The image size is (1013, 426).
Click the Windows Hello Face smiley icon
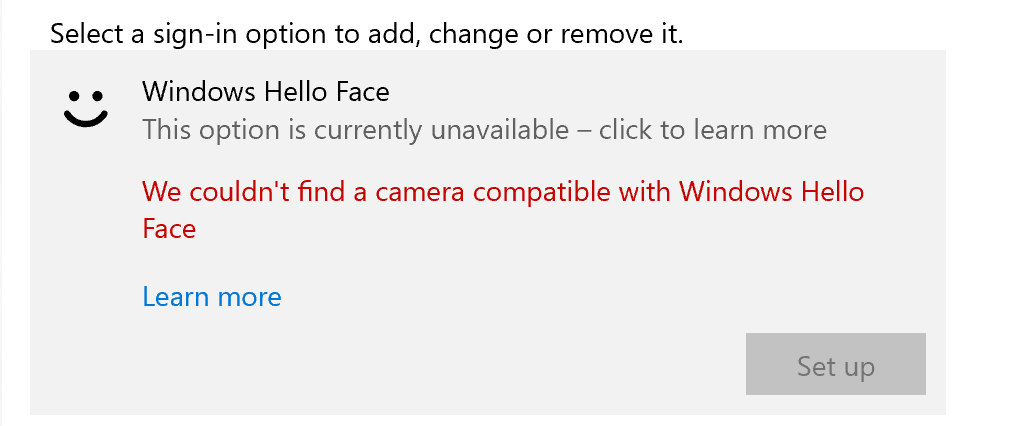85,106
